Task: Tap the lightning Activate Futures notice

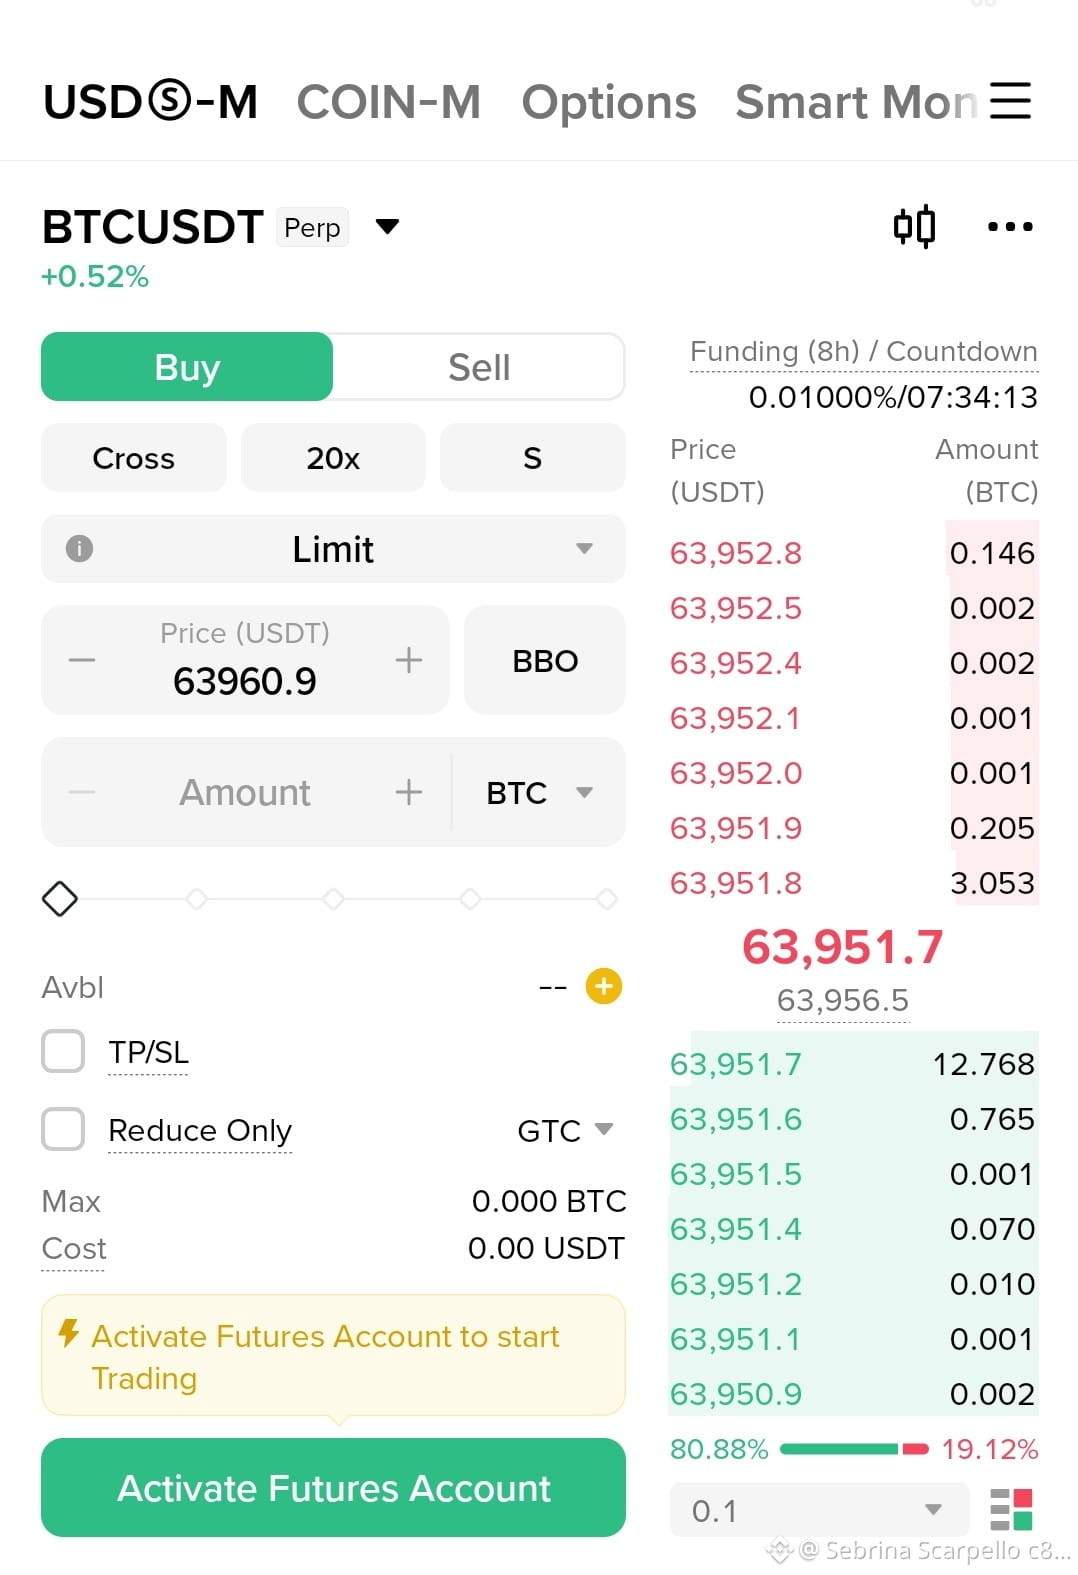Action: [x=333, y=1356]
